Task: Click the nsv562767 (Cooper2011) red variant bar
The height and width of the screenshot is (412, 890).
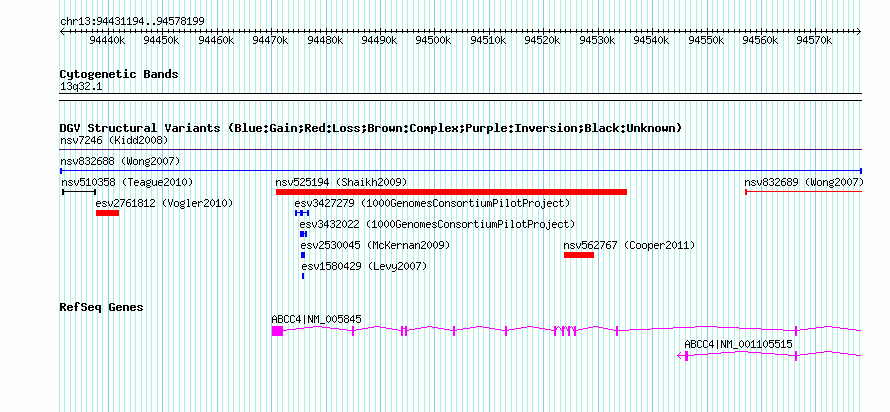Action: point(579,255)
